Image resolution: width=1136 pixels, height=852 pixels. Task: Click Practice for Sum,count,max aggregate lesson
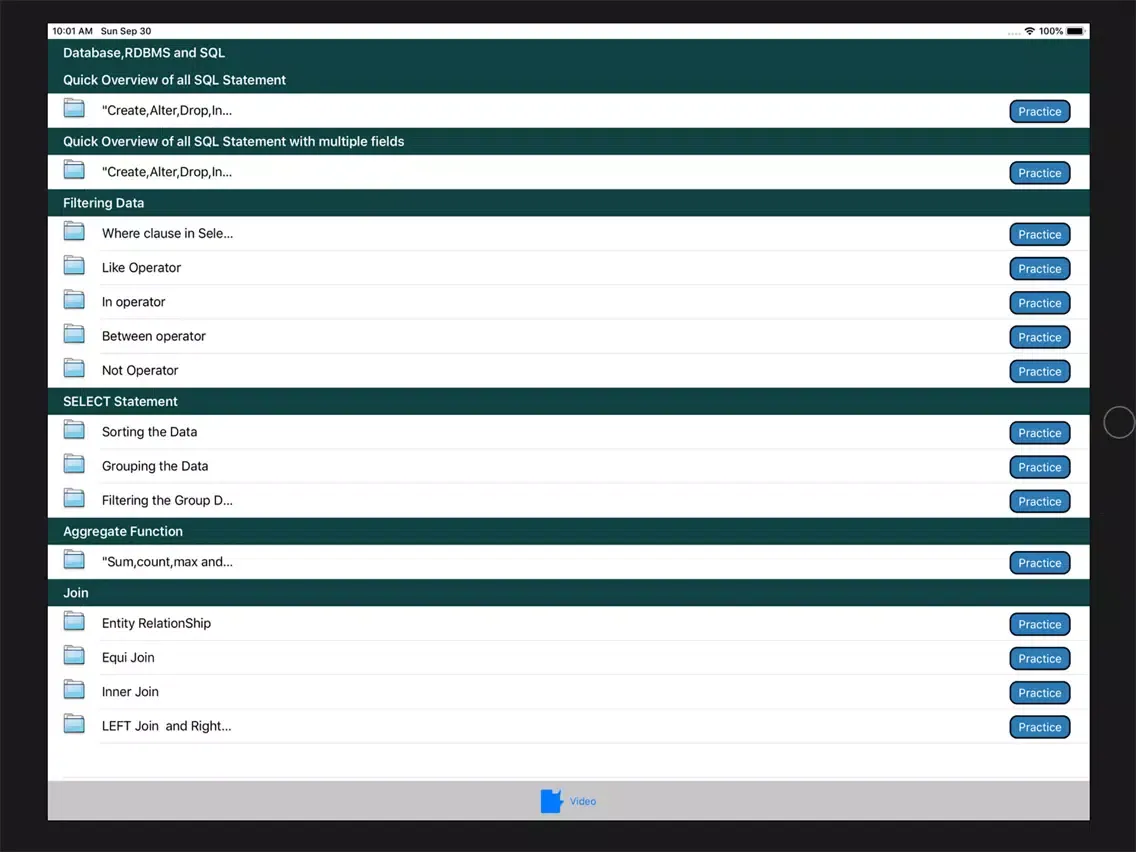tap(1039, 563)
